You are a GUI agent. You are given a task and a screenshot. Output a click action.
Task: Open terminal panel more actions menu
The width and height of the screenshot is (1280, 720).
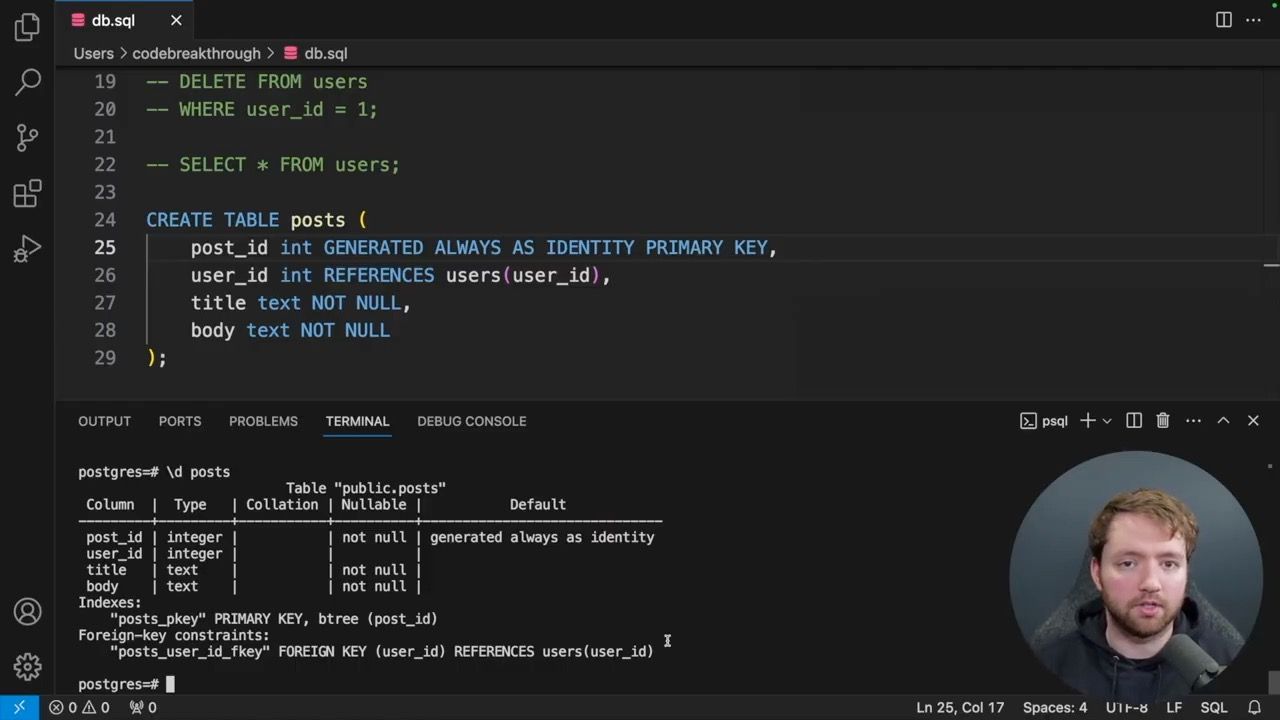click(1193, 421)
